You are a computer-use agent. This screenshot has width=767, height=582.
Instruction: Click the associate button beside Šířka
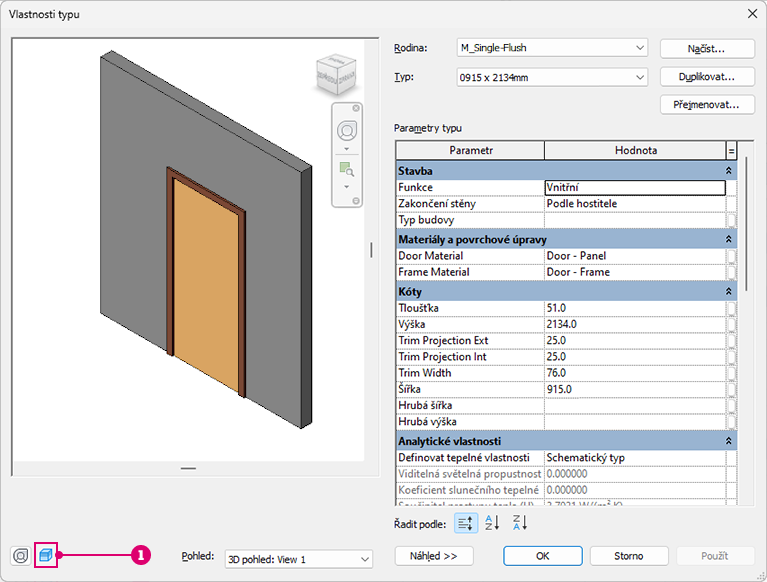click(x=731, y=389)
